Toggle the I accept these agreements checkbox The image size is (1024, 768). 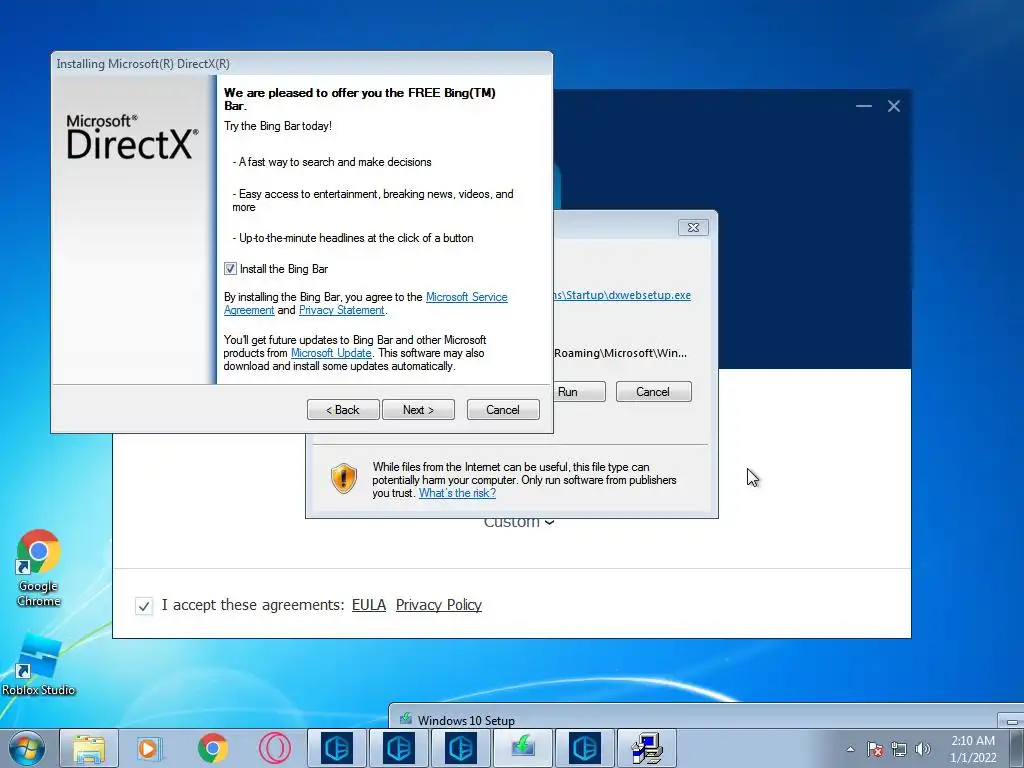(x=144, y=605)
